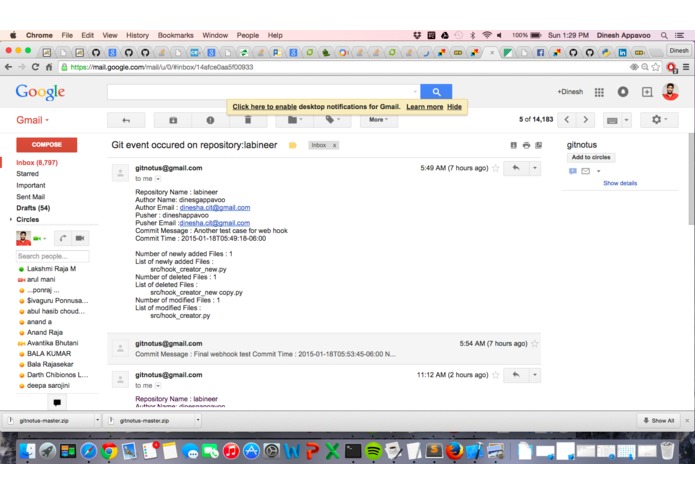Reload the page in Chrome
The height and width of the screenshot is (494, 695).
tap(35, 67)
